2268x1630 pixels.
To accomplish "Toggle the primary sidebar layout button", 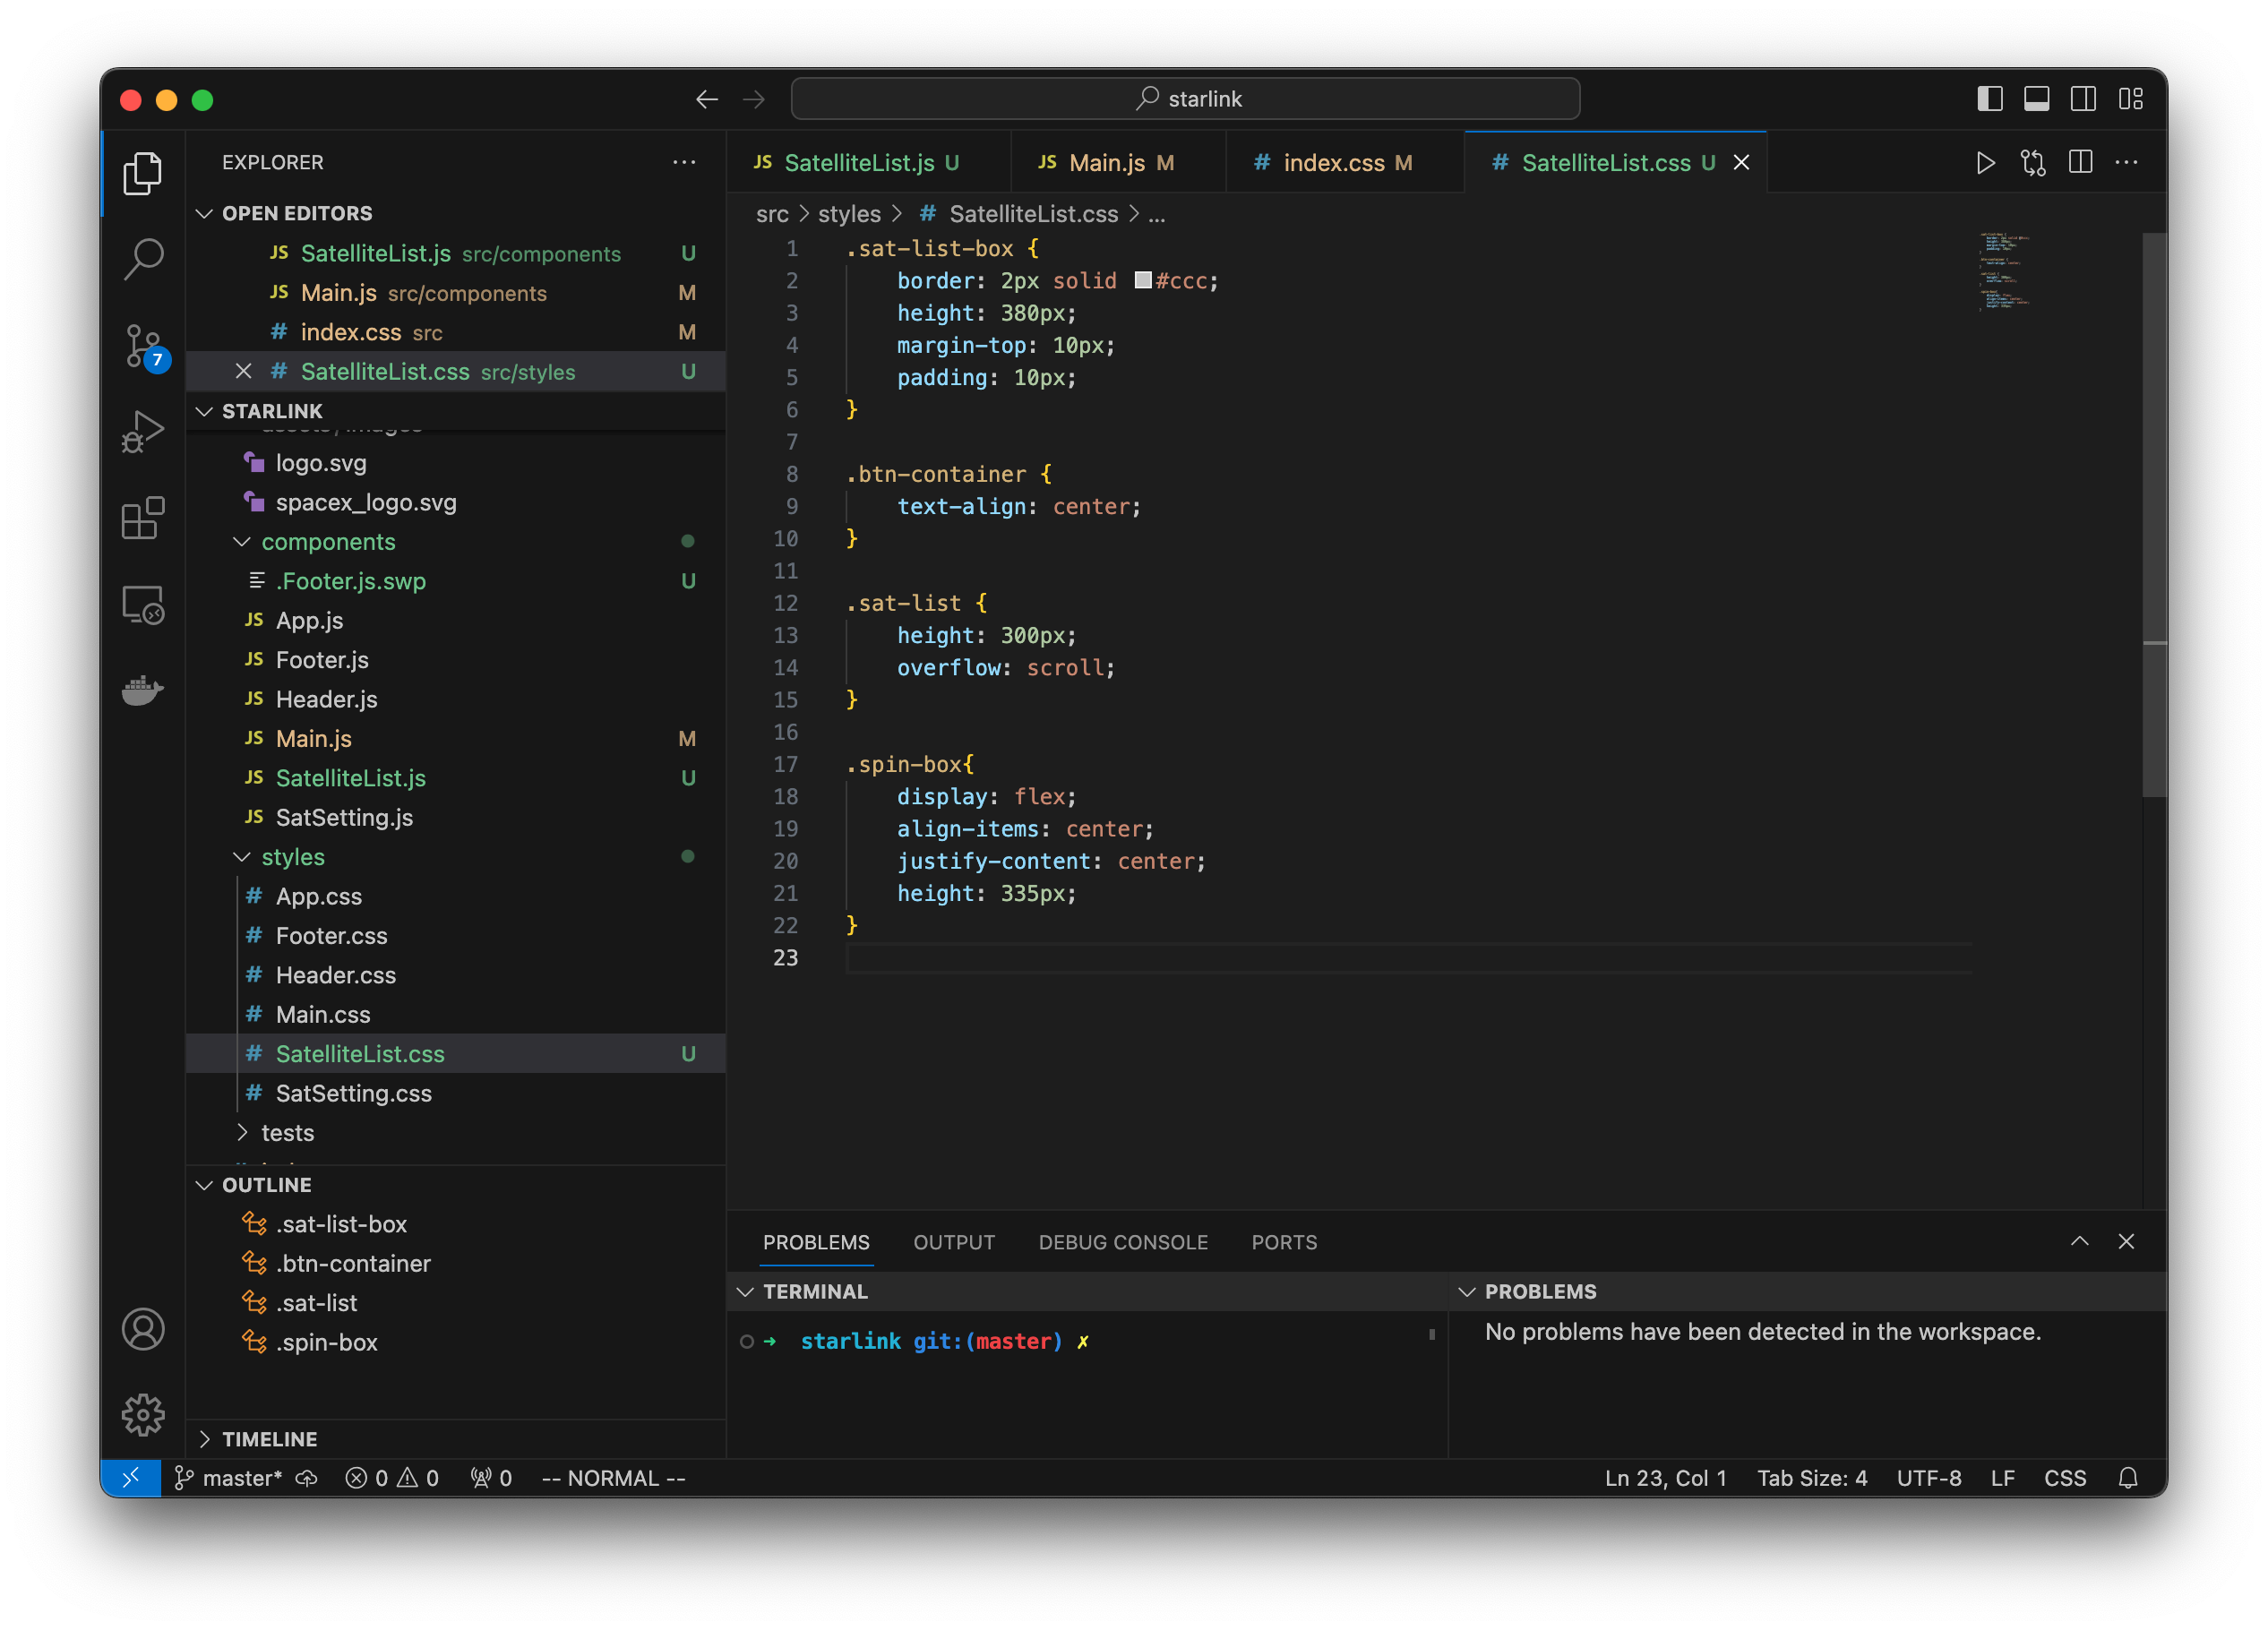I will coord(1989,99).
